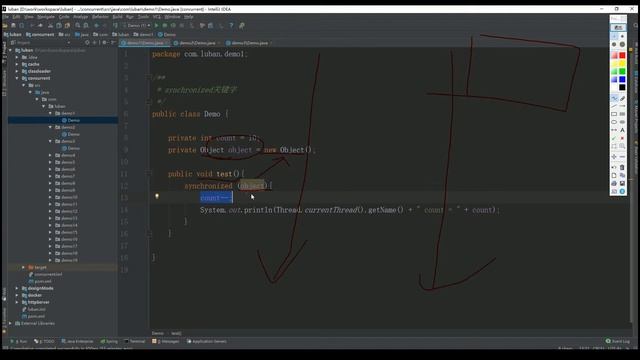The width and height of the screenshot is (640, 360).
Task: Collapse the demo1 package in project tree
Action: [51, 113]
